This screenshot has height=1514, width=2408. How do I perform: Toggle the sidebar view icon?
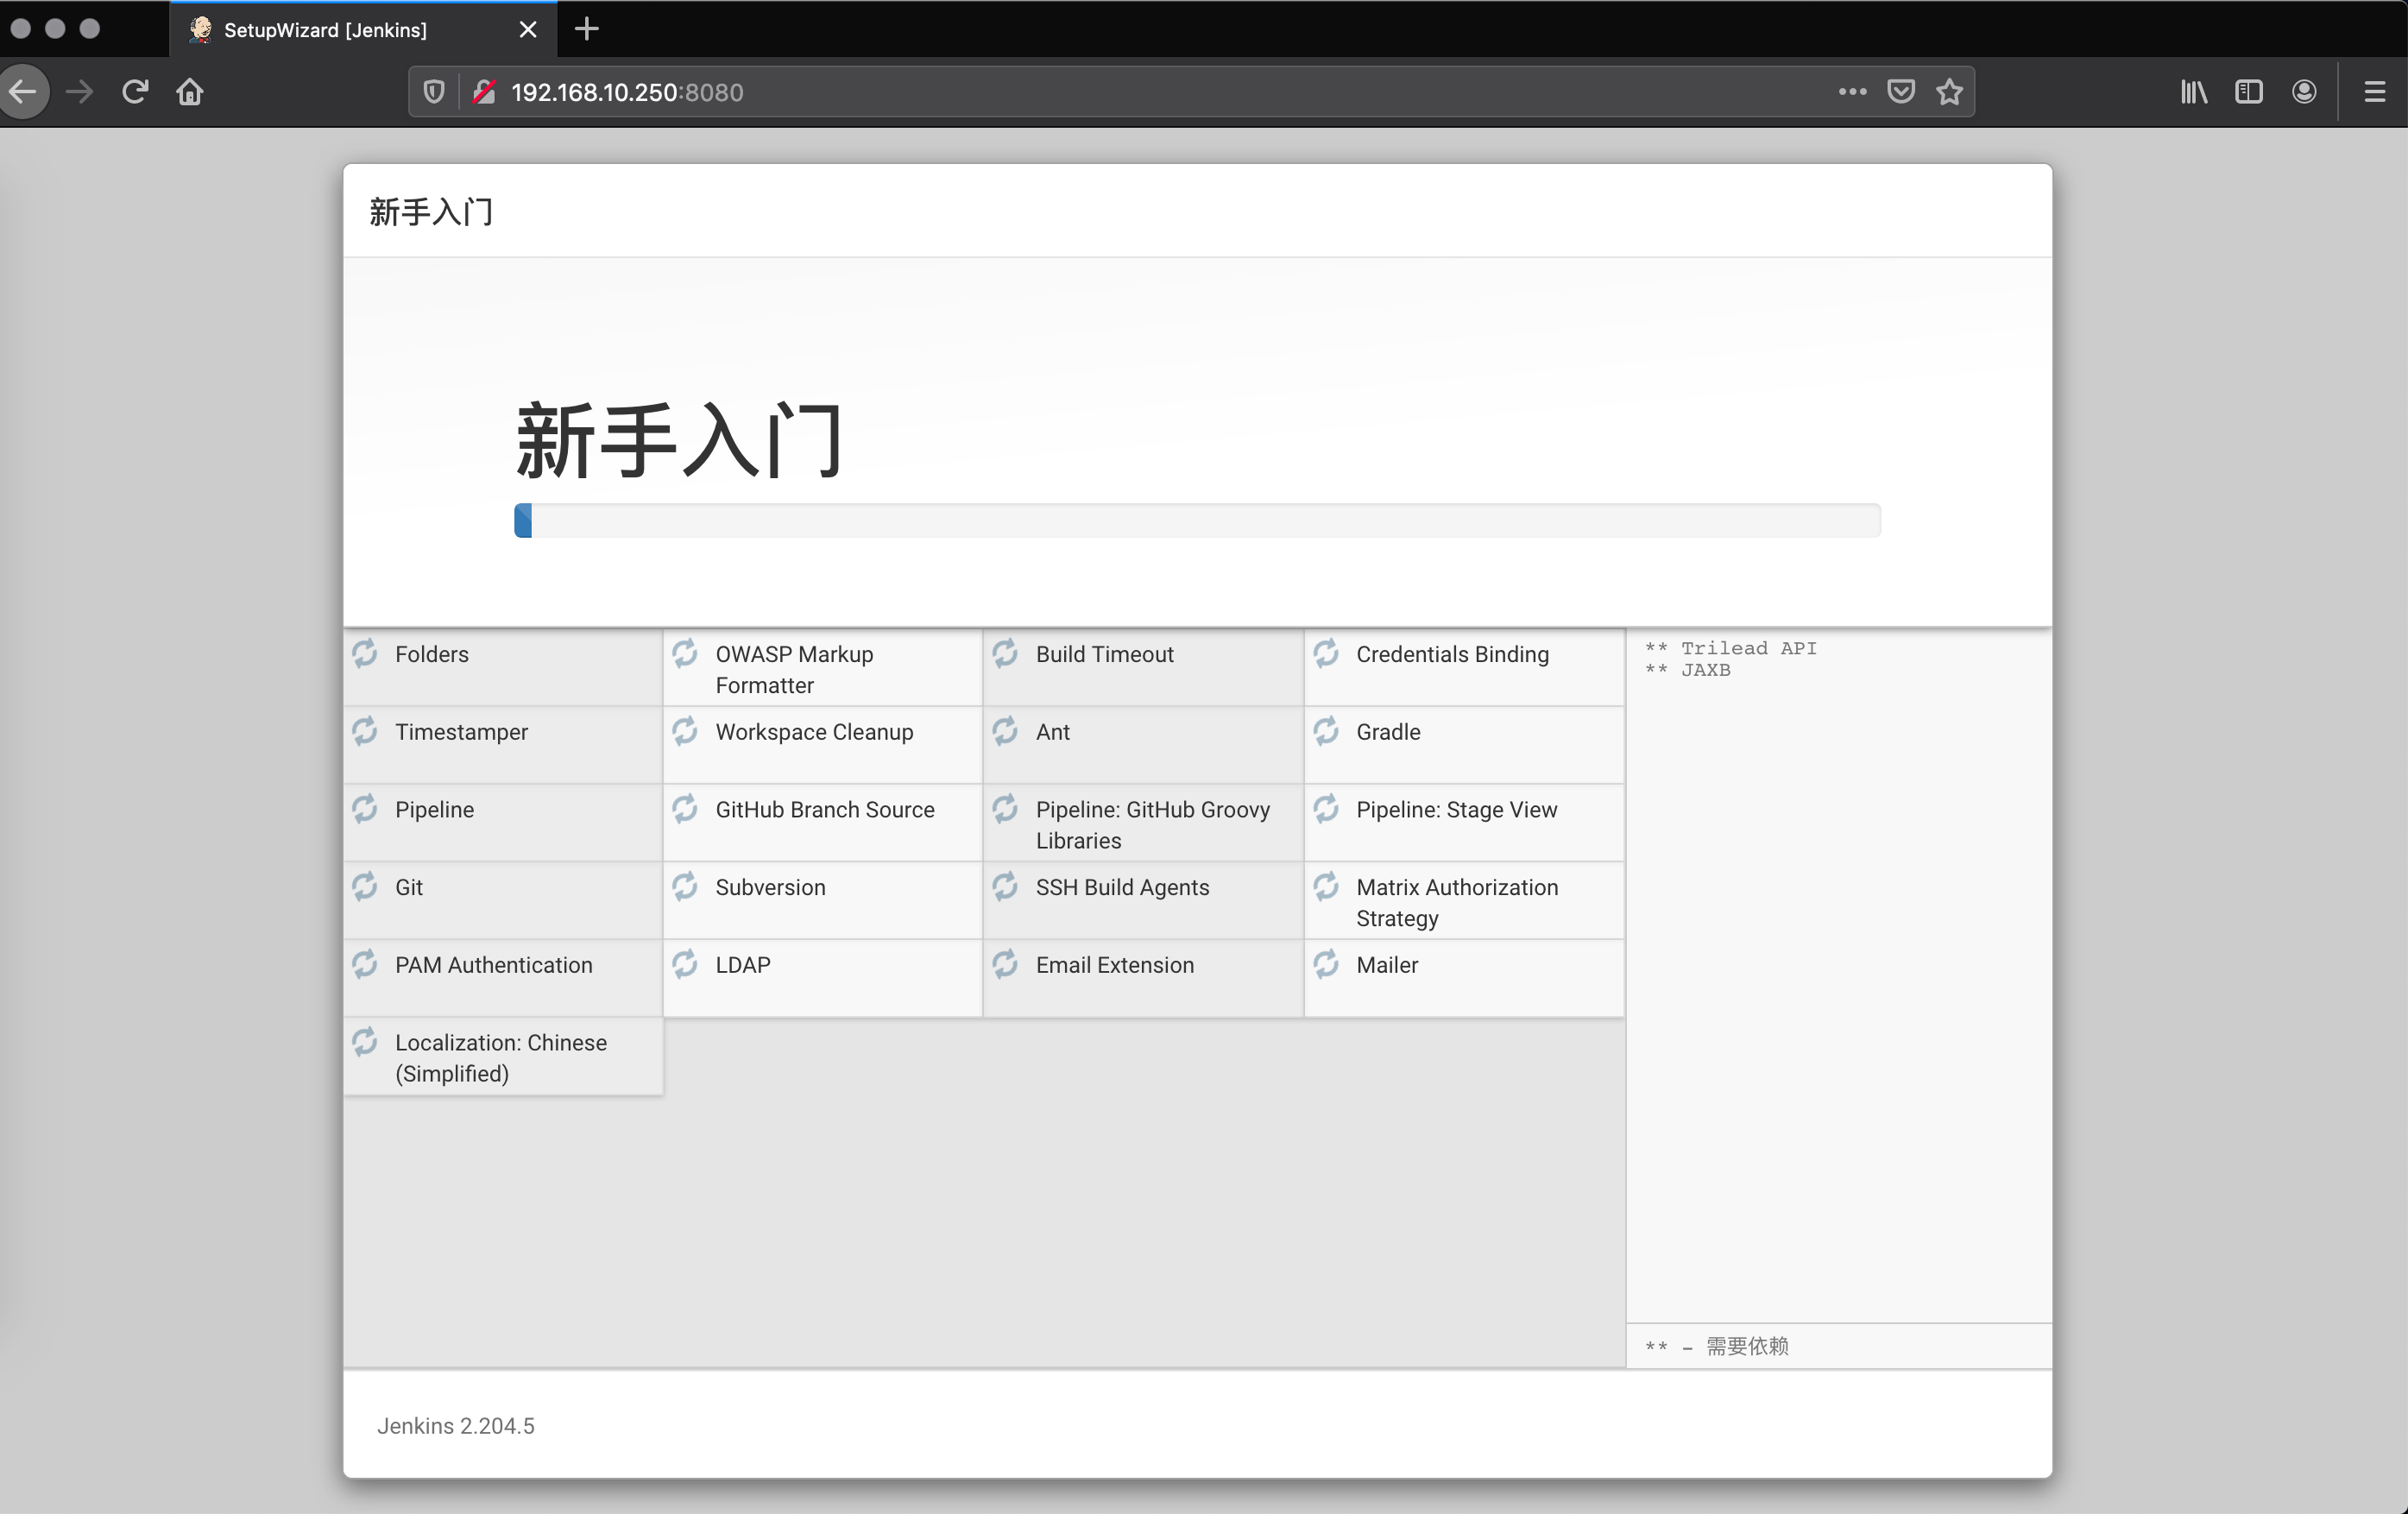click(x=2248, y=92)
